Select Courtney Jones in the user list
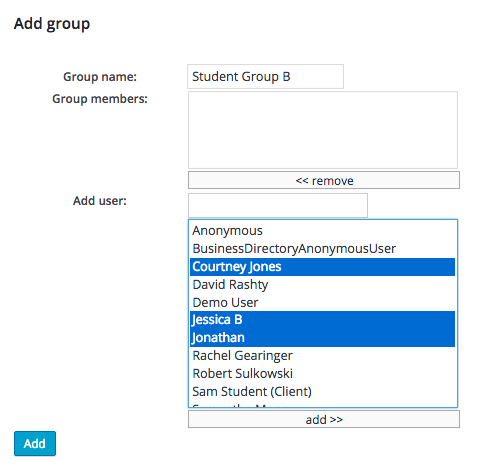The height and width of the screenshot is (468, 477). point(322,267)
